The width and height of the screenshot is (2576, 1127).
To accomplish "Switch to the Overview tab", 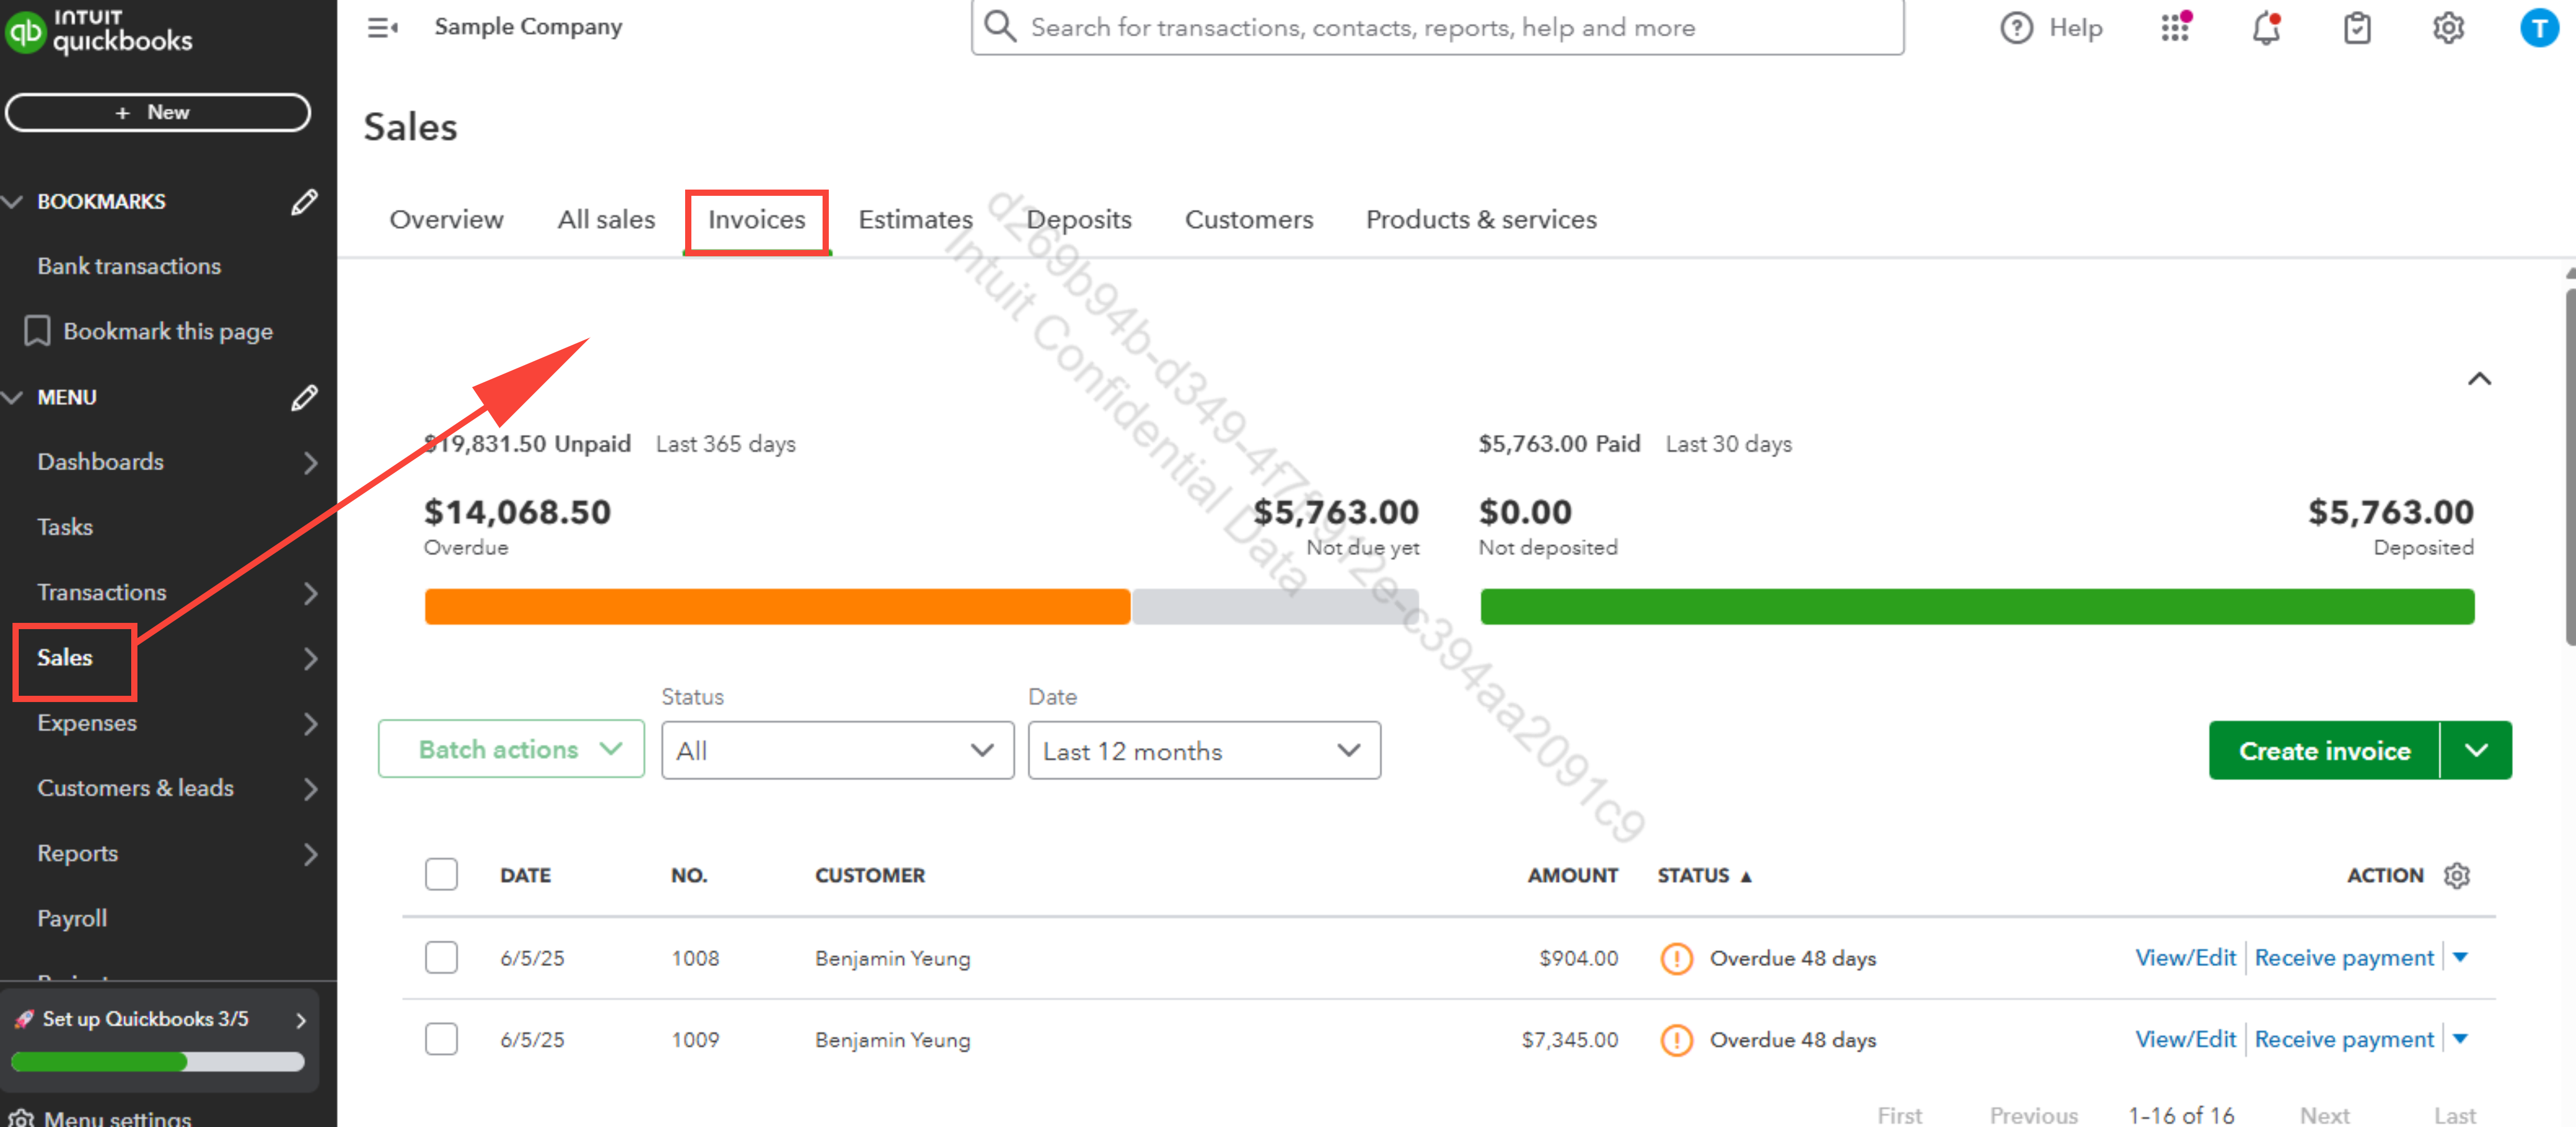I will point(446,220).
